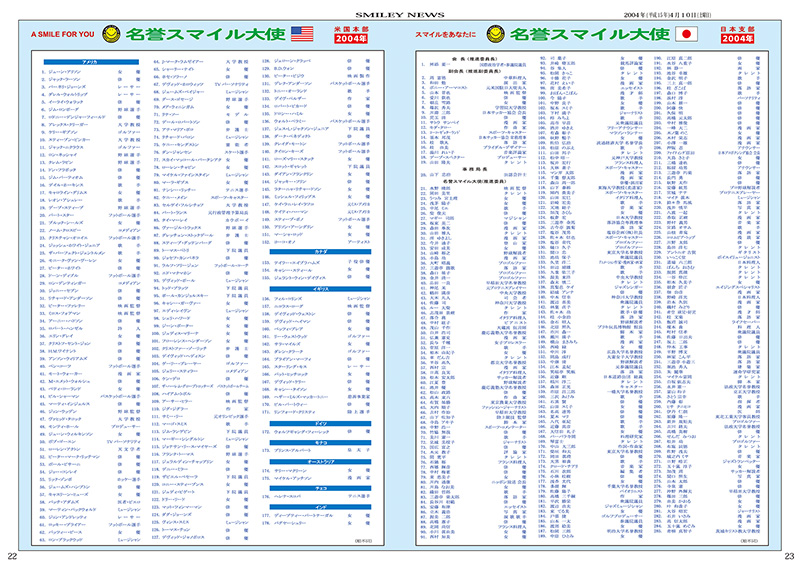Click the '事務局長' heading

[474, 169]
